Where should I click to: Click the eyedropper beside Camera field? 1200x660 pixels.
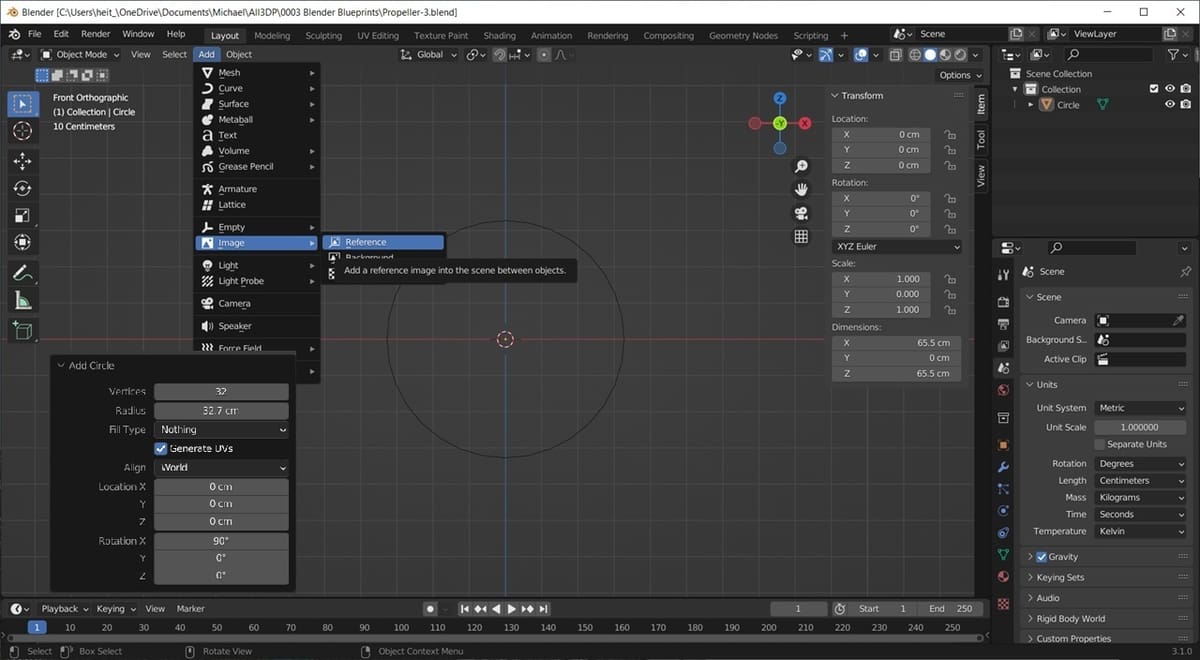pyautogui.click(x=1178, y=321)
